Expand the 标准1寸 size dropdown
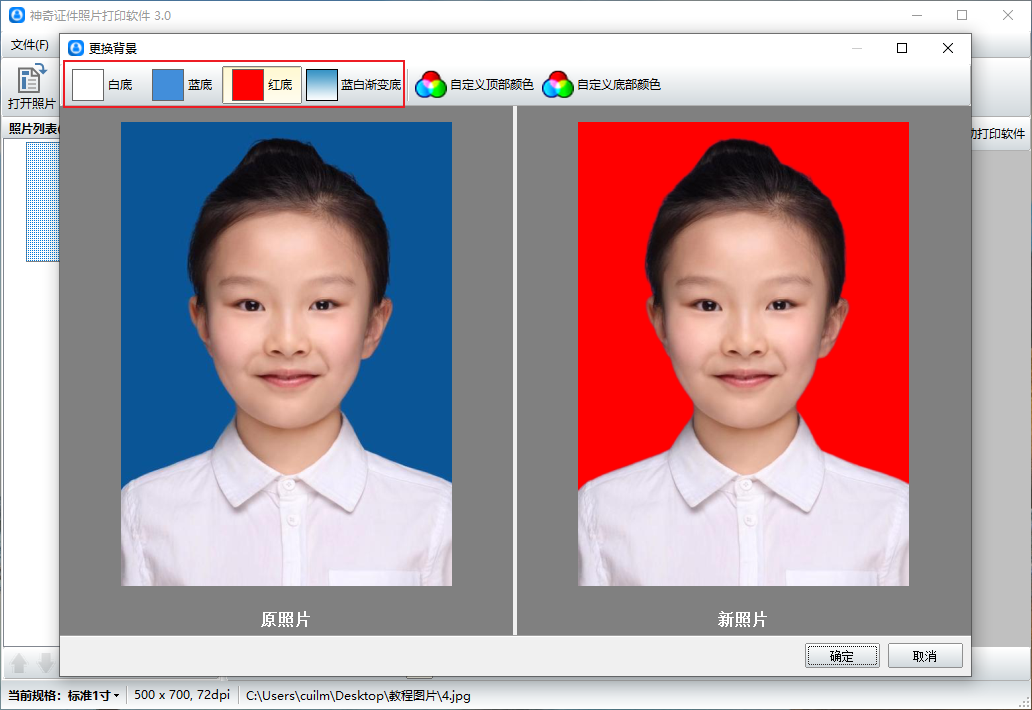The height and width of the screenshot is (710, 1032). (94, 695)
